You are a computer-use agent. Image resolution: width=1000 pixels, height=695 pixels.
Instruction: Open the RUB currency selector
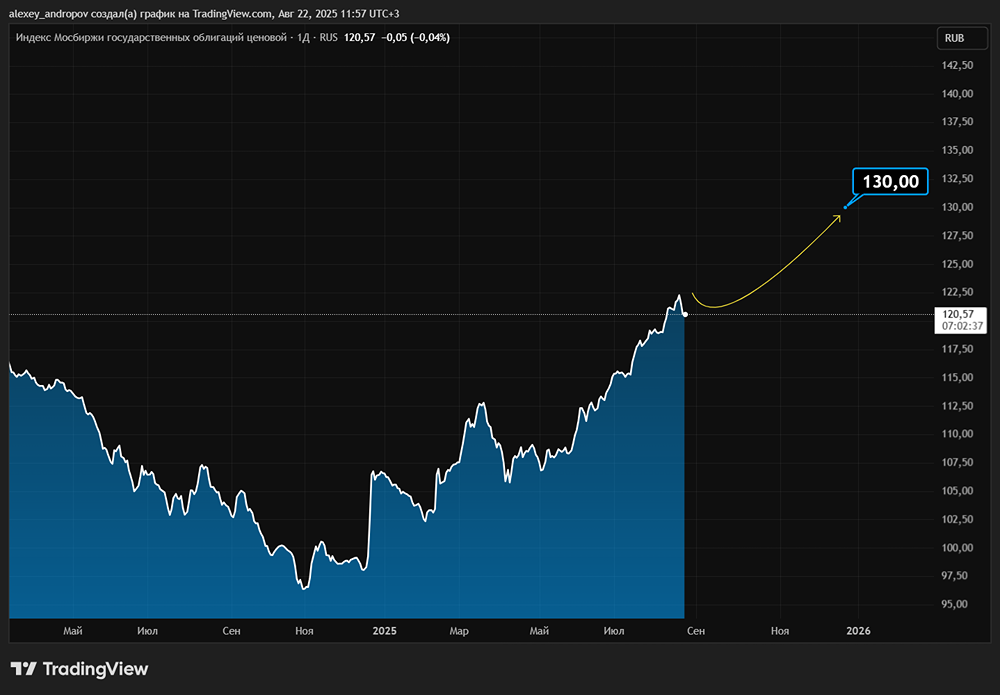click(955, 38)
